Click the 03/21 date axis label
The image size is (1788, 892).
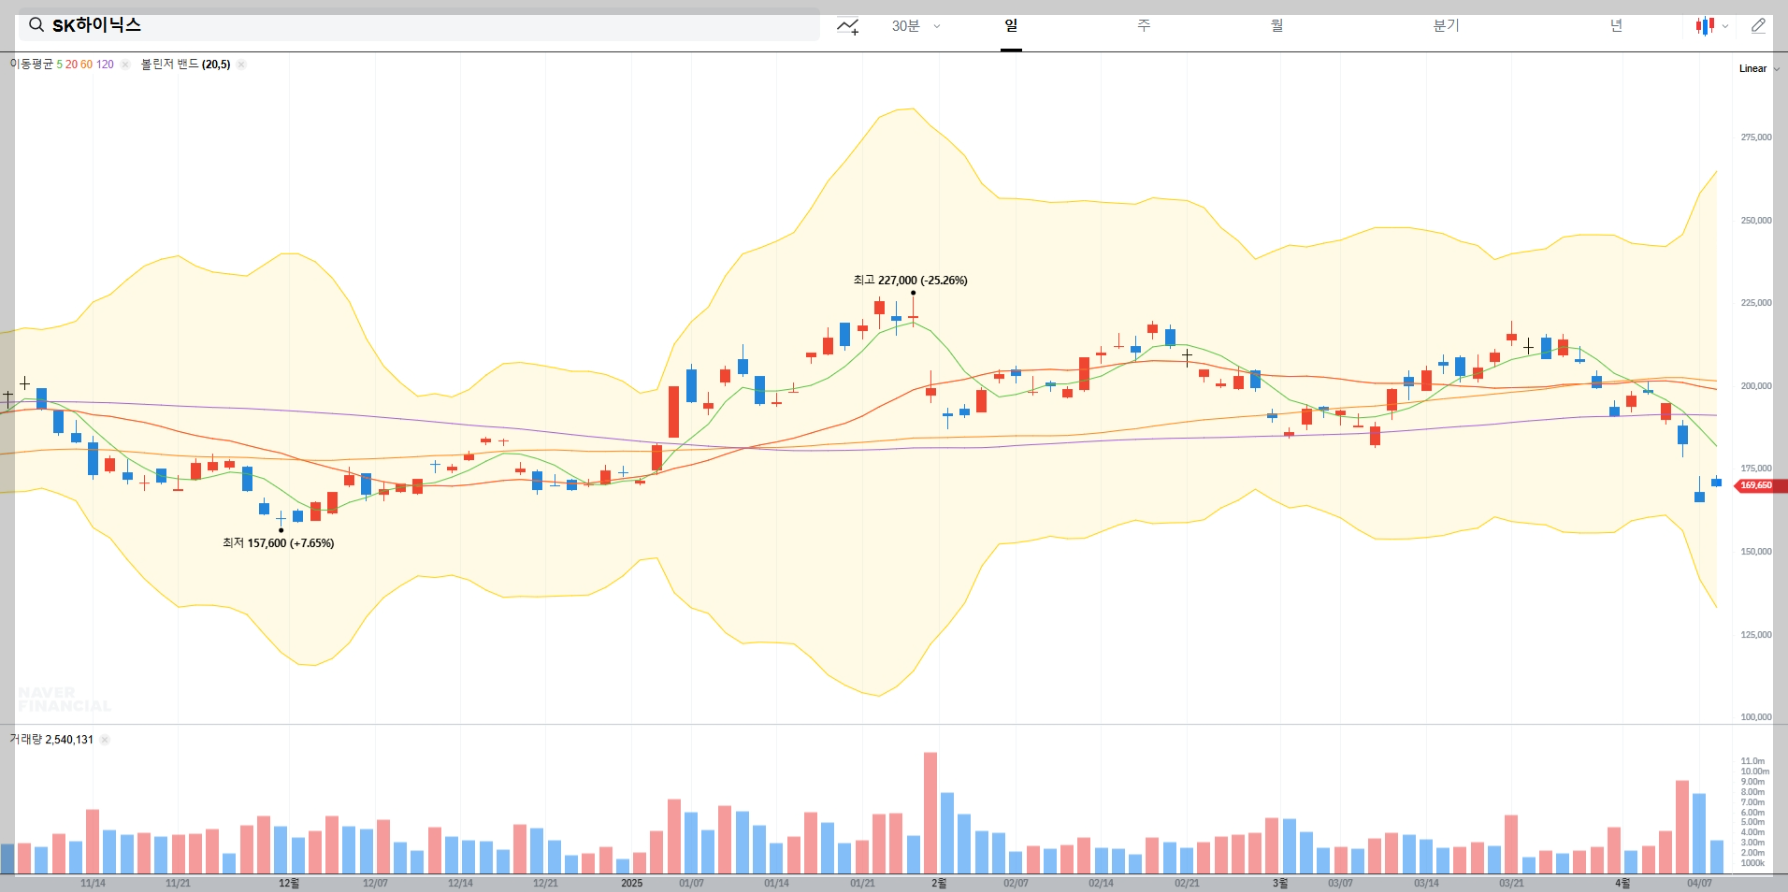point(1511,883)
